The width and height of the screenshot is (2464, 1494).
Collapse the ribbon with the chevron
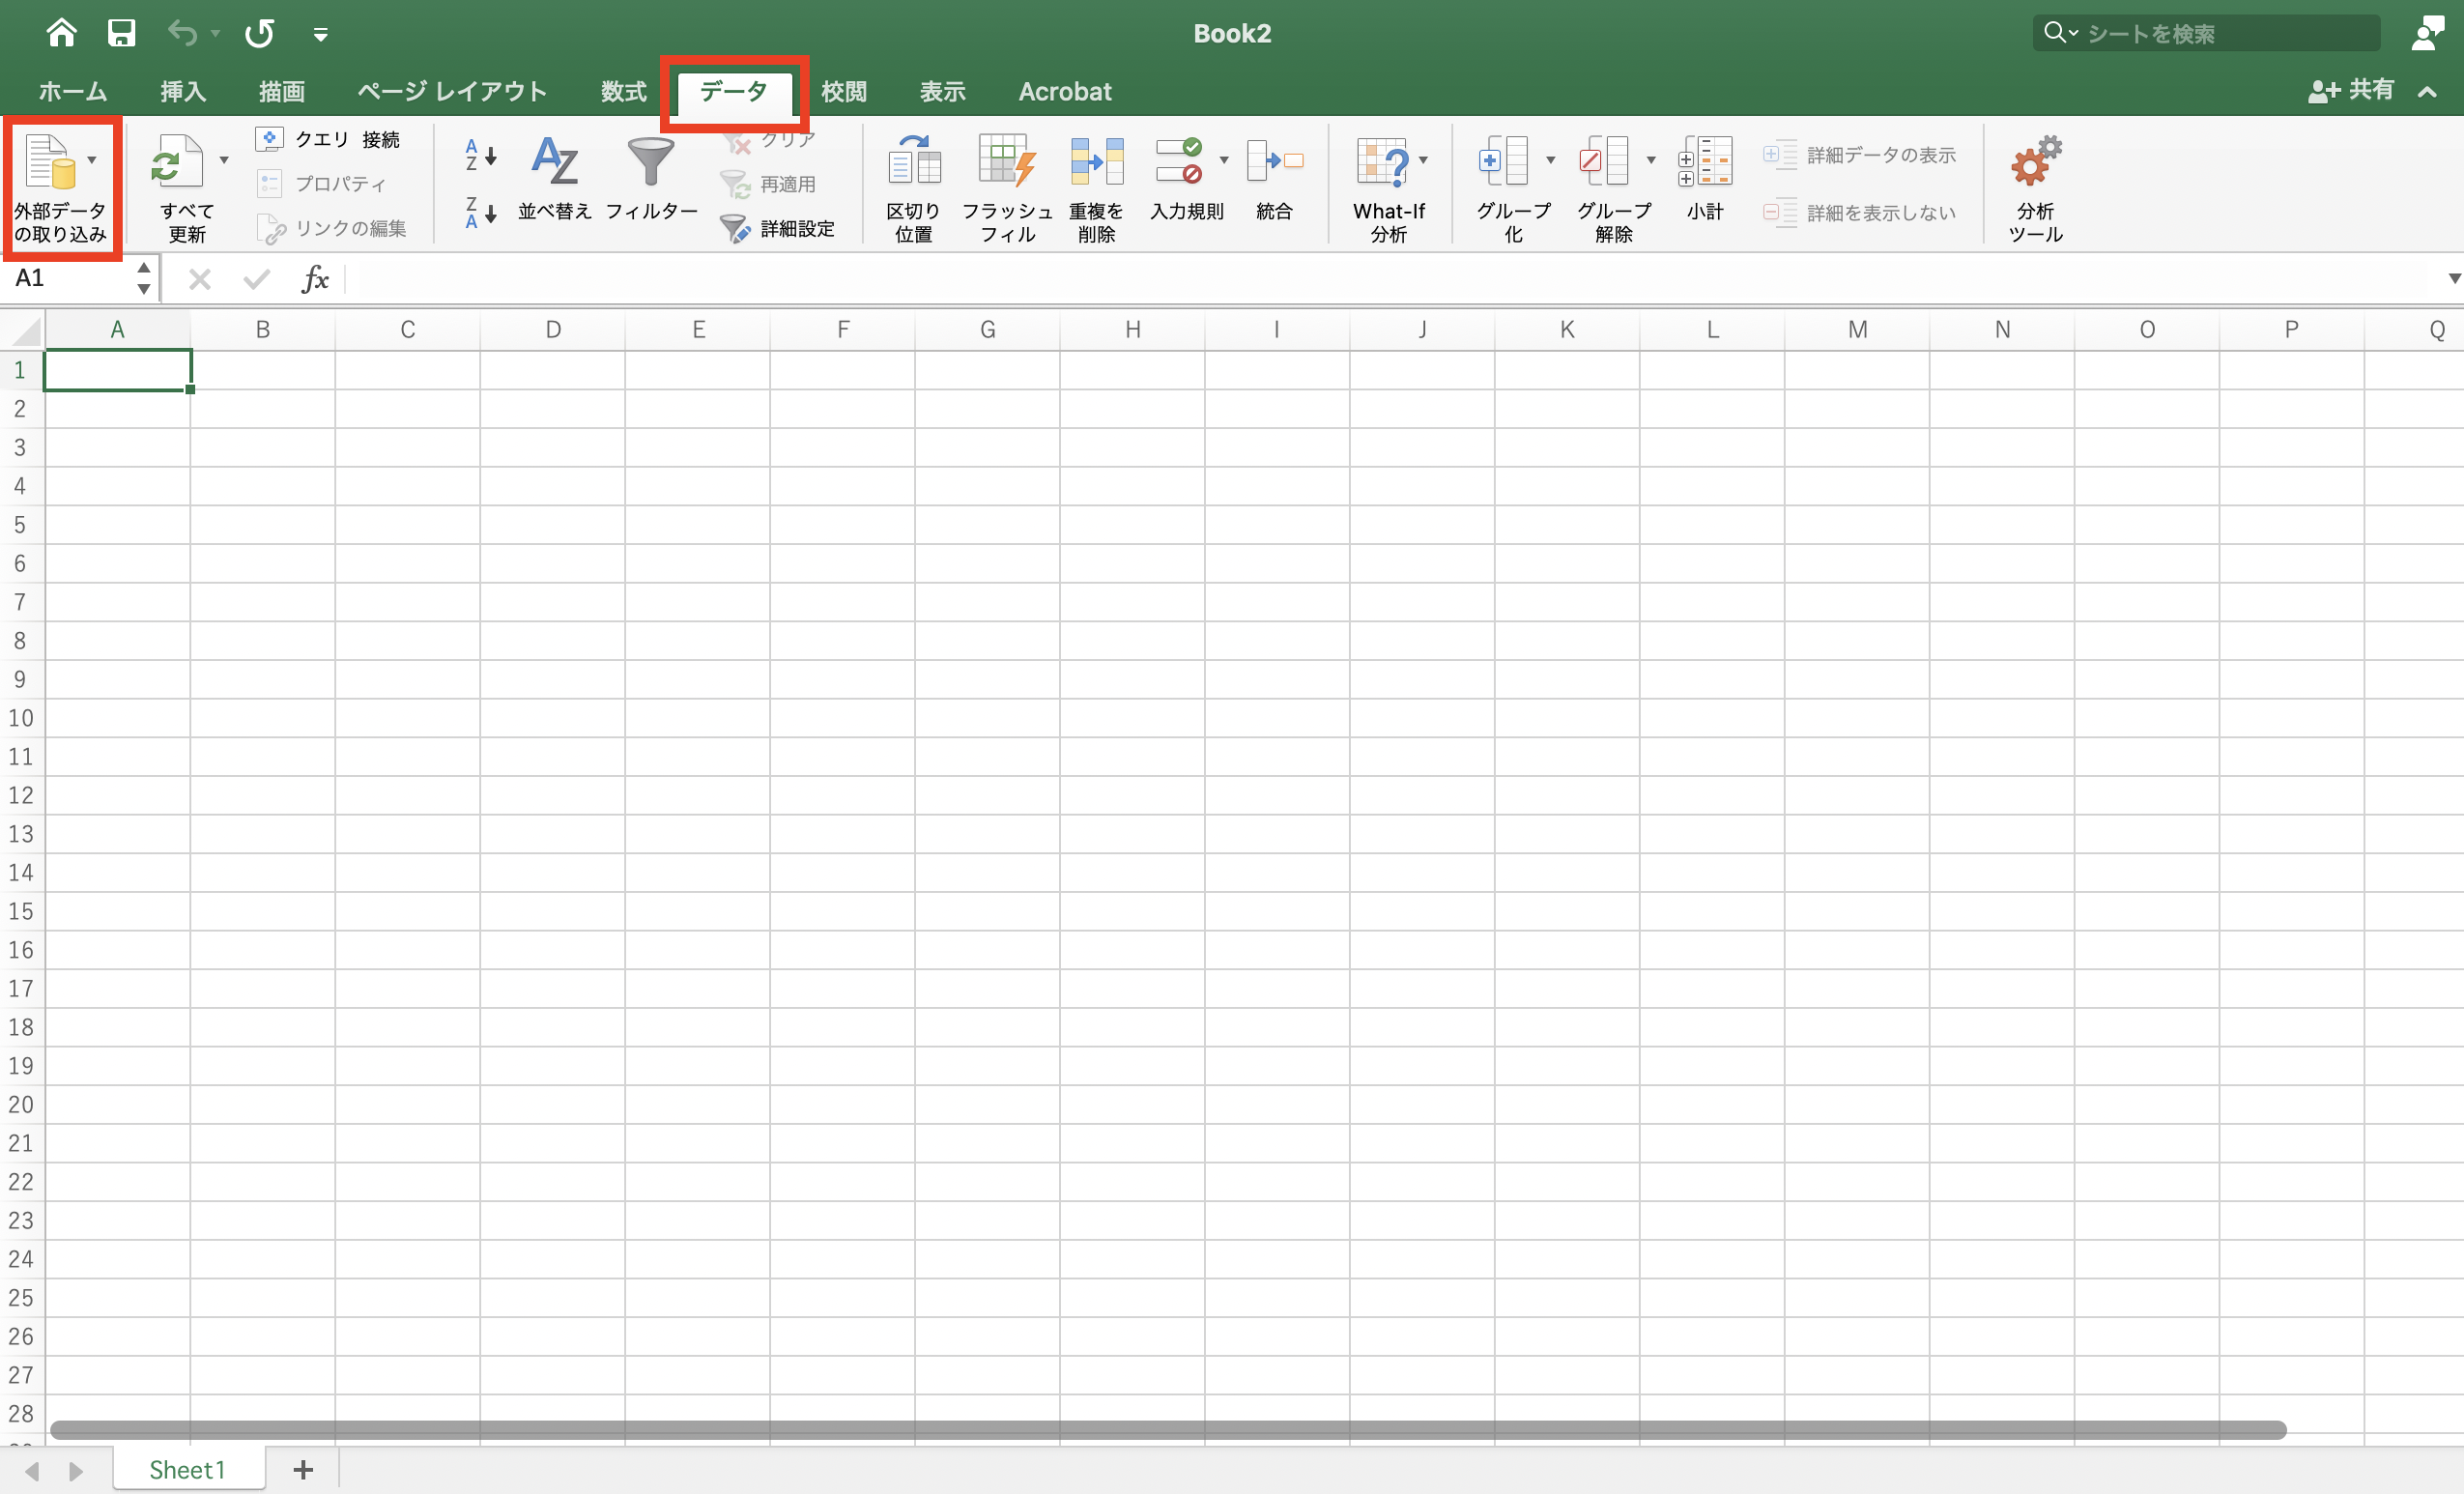pos(2427,92)
